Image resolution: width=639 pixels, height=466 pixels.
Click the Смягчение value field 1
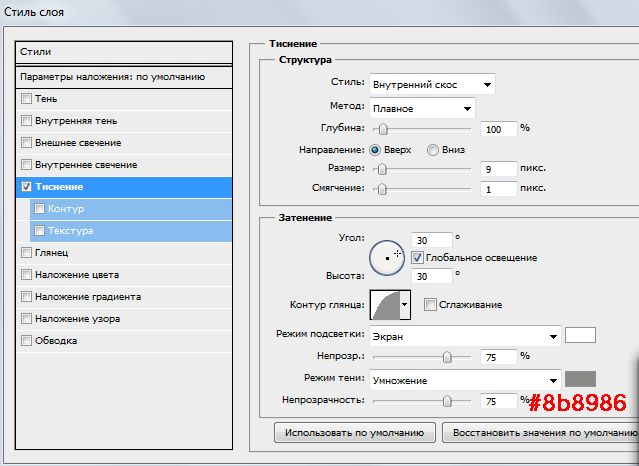tap(499, 189)
